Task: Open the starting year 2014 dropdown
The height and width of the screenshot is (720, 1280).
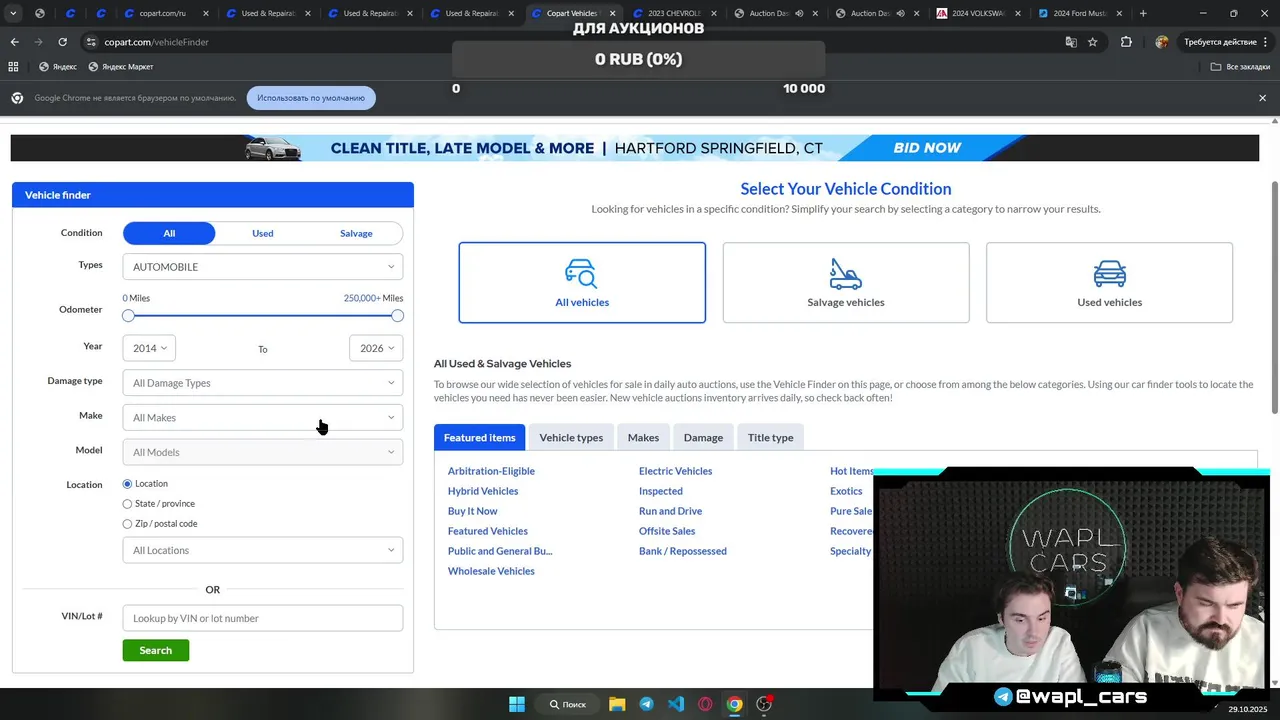Action: [x=149, y=348]
